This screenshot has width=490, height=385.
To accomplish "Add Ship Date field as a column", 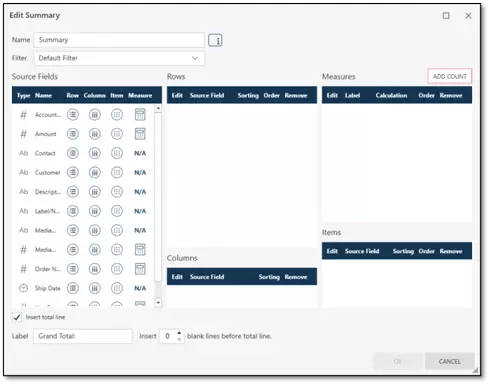I will (x=95, y=288).
